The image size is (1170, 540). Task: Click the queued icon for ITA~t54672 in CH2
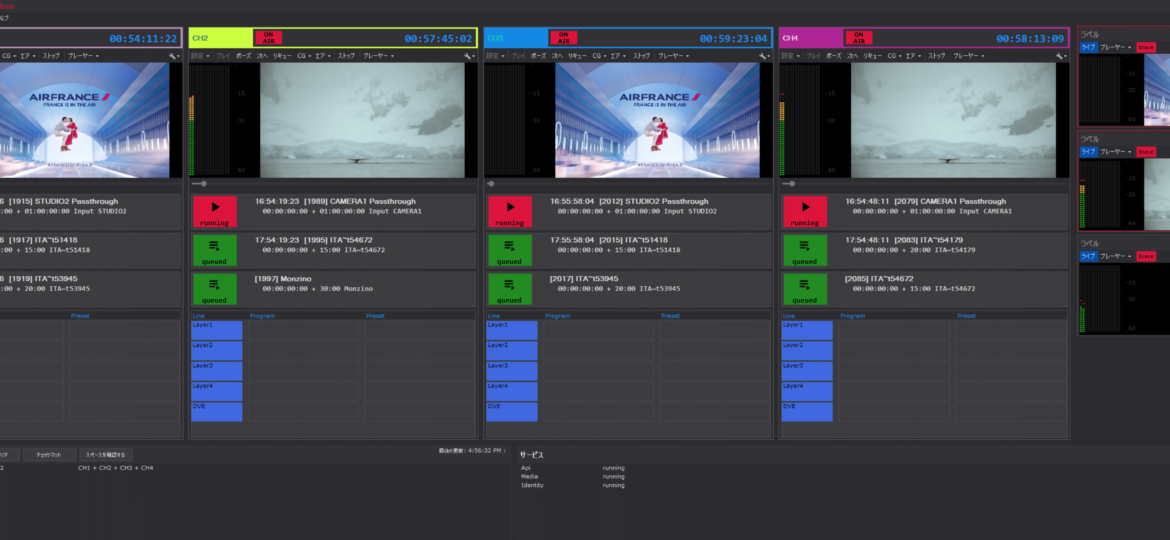click(x=214, y=250)
